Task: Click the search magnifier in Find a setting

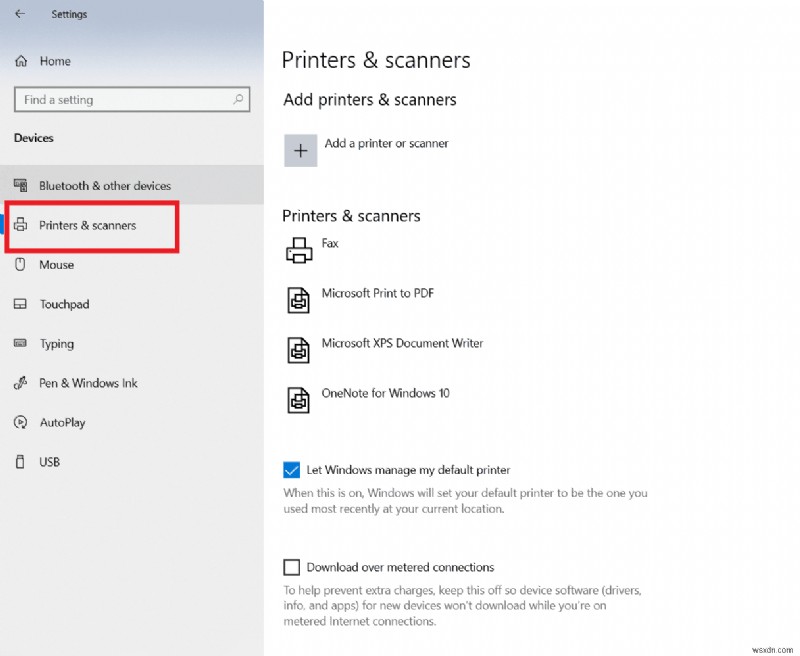Action: coord(236,100)
